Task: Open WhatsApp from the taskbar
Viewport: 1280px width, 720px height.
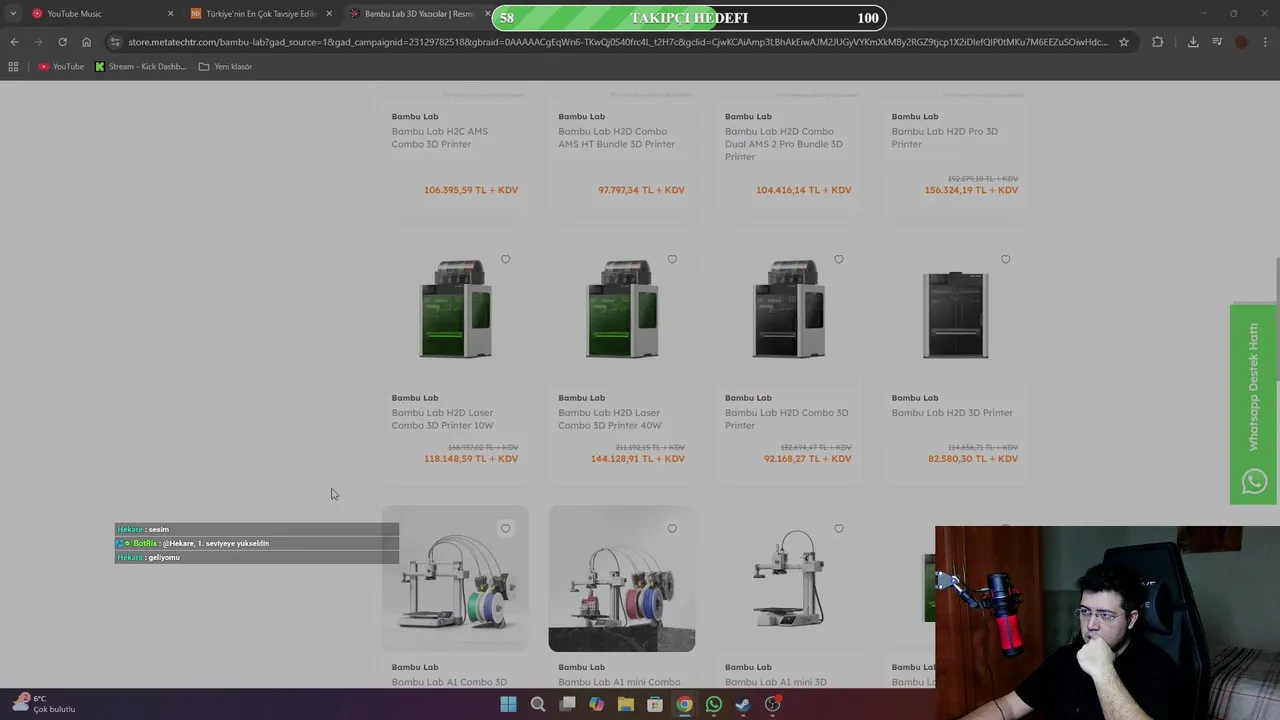Action: click(714, 704)
